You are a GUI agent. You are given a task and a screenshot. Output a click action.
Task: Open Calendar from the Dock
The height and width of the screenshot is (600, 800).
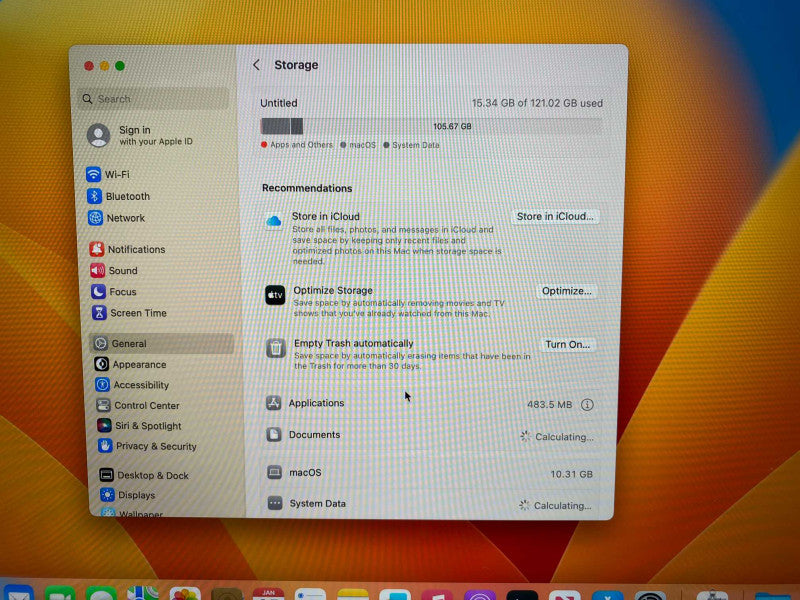pyautogui.click(x=268, y=594)
